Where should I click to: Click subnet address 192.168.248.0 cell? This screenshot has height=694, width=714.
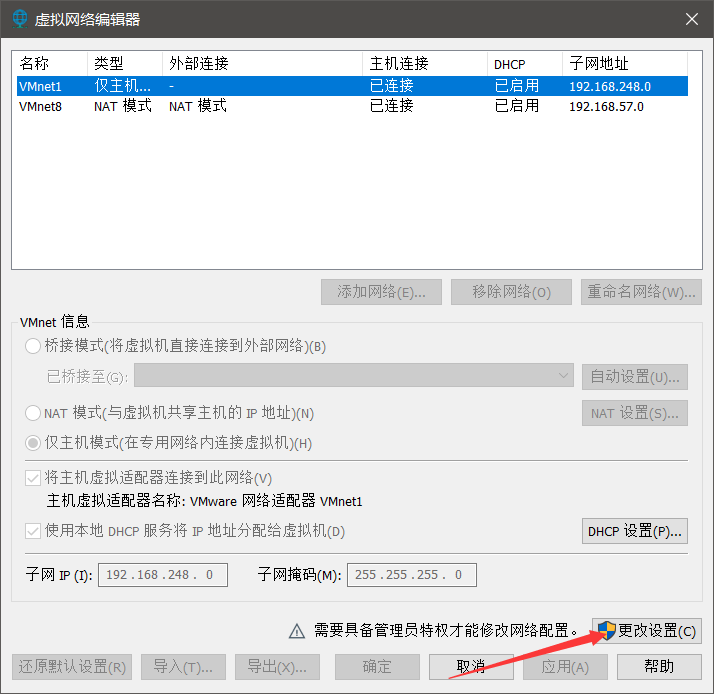point(610,87)
